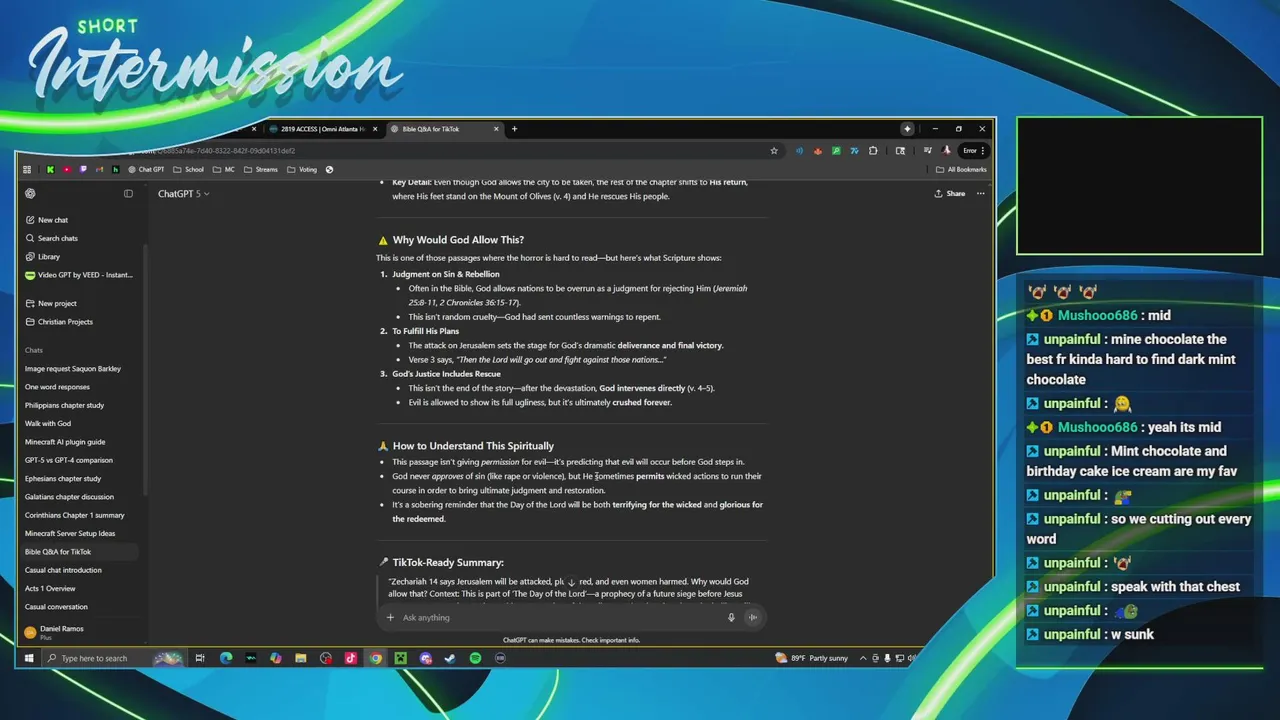The image size is (1280, 720).
Task: Open the School bookmarks folder
Action: 189,170
